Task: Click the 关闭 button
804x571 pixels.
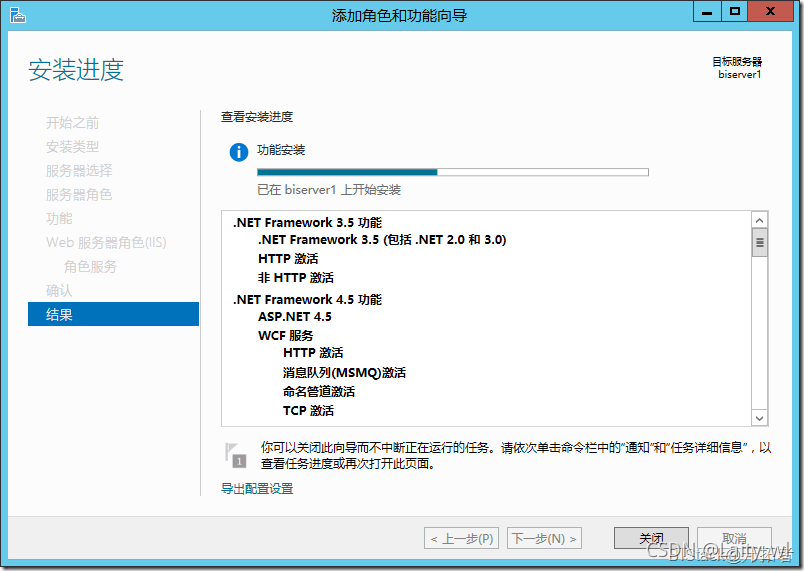Action: pos(651,538)
